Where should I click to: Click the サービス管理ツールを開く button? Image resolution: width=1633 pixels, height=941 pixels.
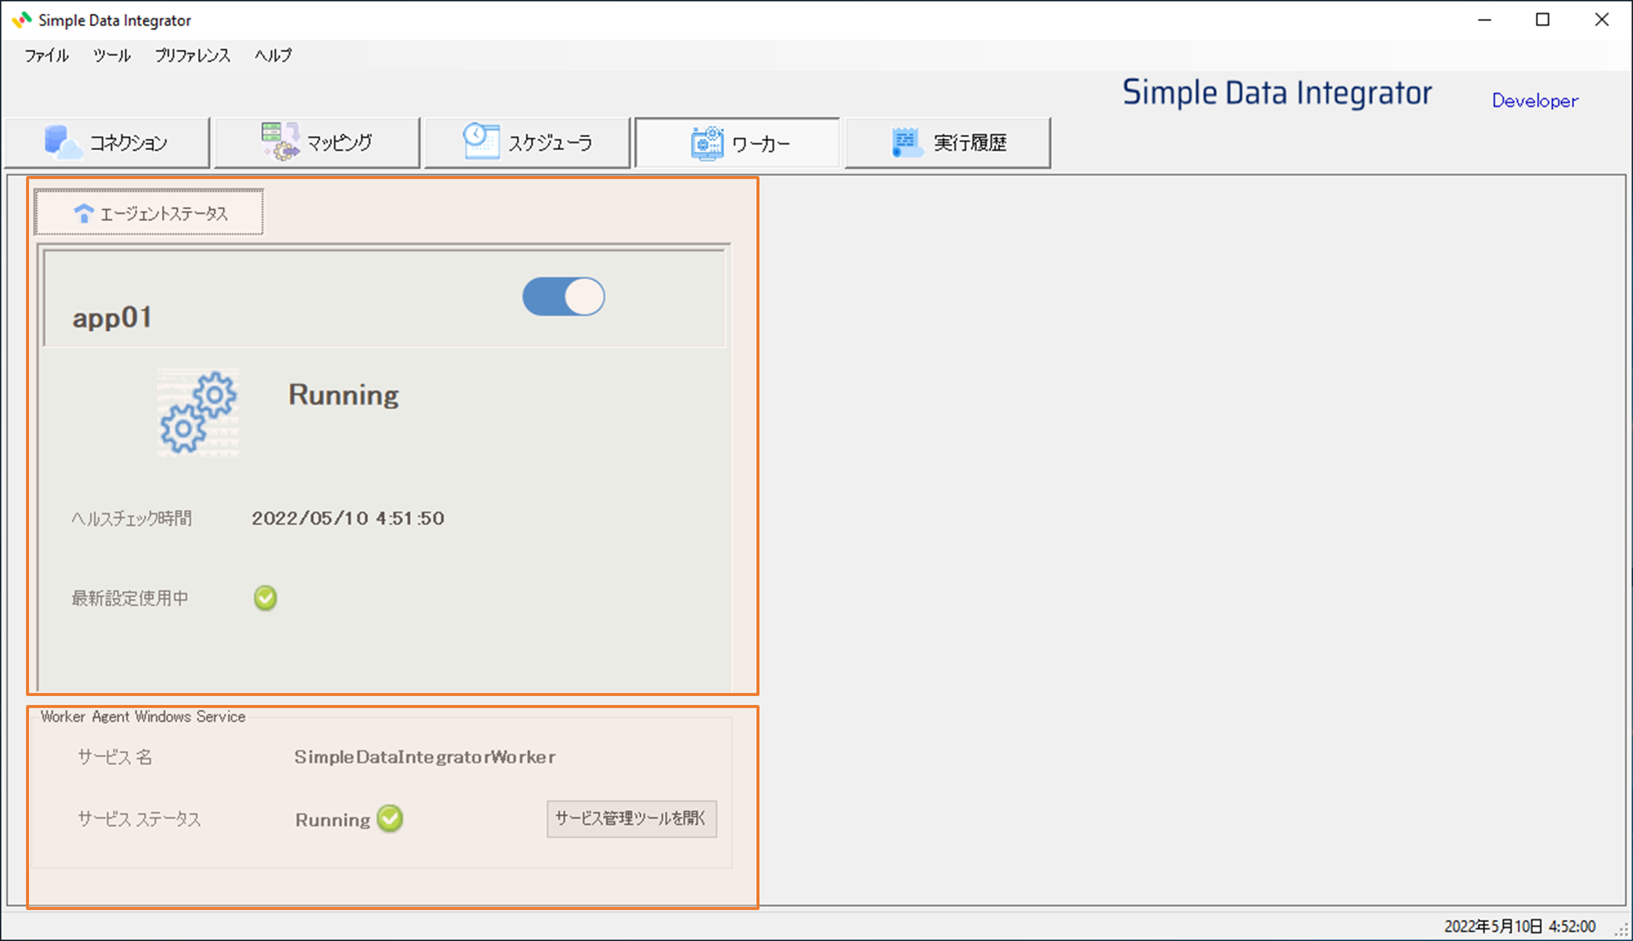[632, 819]
